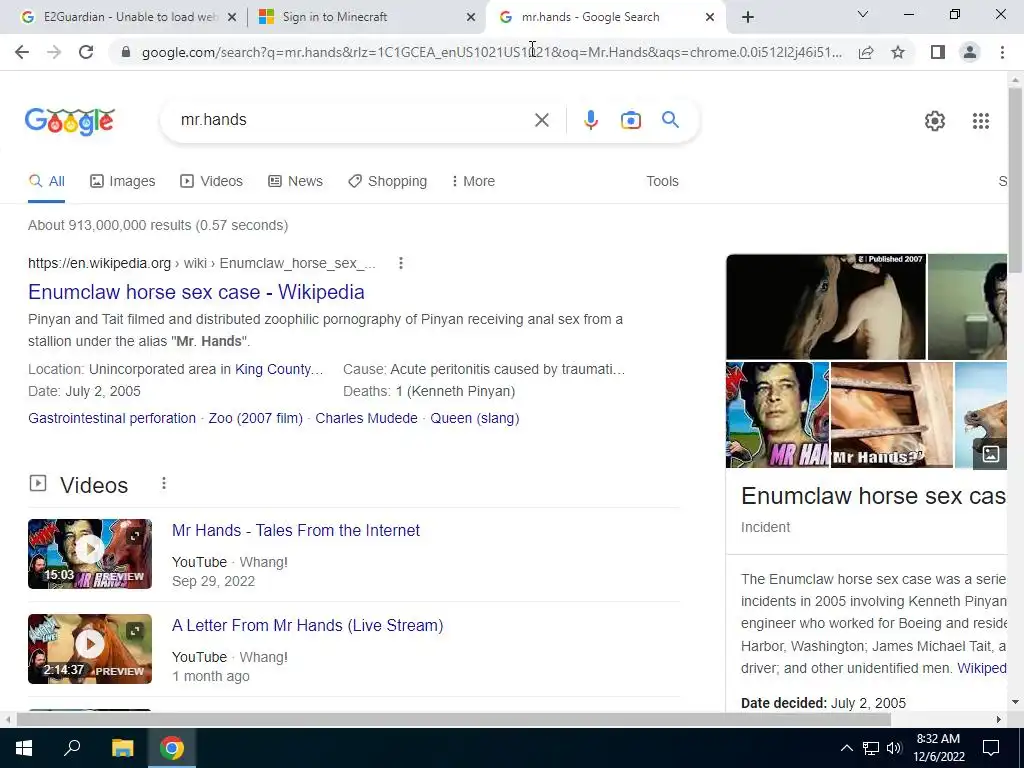The image size is (1024, 768).
Task: Close the mr.hands Google Search tab
Action: tap(710, 17)
